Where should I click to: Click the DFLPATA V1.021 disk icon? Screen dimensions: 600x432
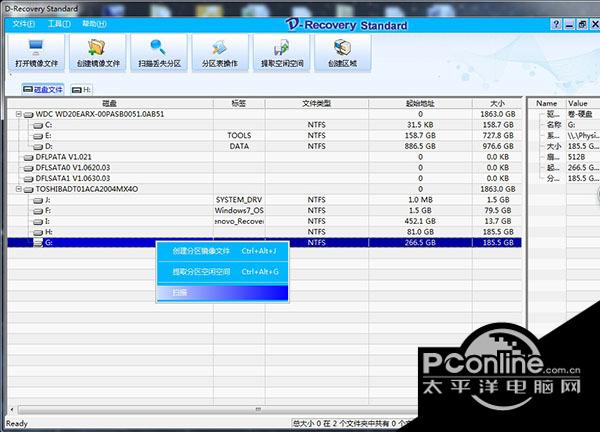(x=28, y=157)
